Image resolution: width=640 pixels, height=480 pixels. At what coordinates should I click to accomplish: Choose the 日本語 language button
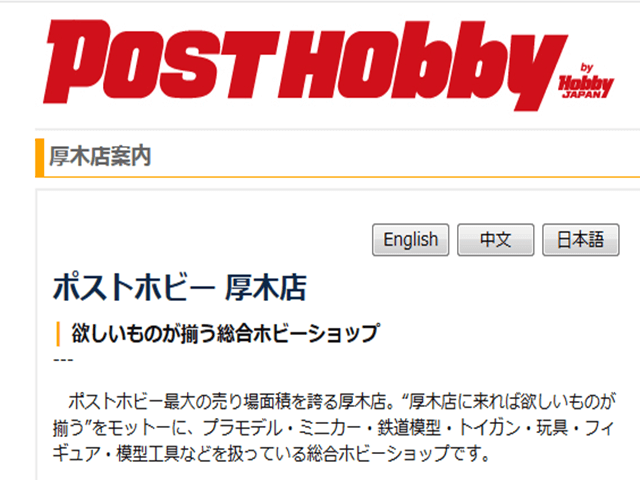[580, 240]
